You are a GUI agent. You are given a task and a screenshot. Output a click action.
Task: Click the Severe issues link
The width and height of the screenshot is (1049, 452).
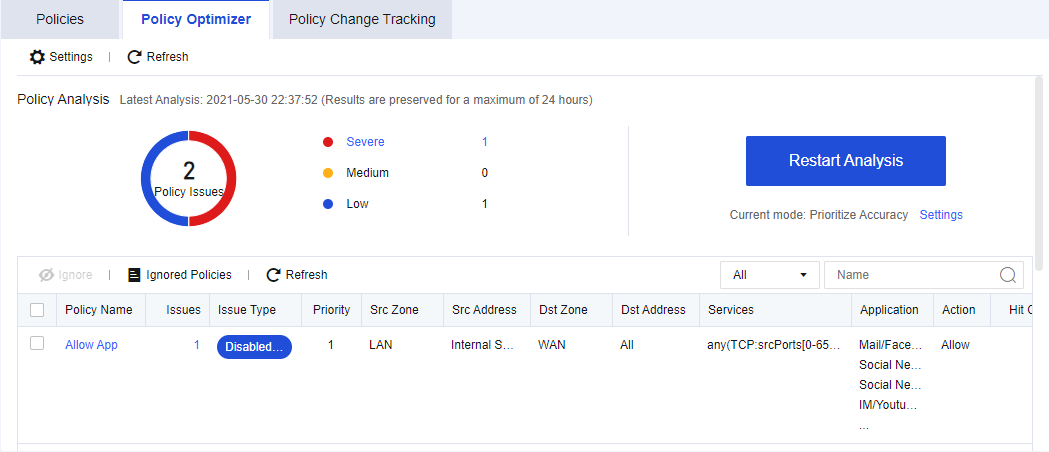(x=365, y=142)
